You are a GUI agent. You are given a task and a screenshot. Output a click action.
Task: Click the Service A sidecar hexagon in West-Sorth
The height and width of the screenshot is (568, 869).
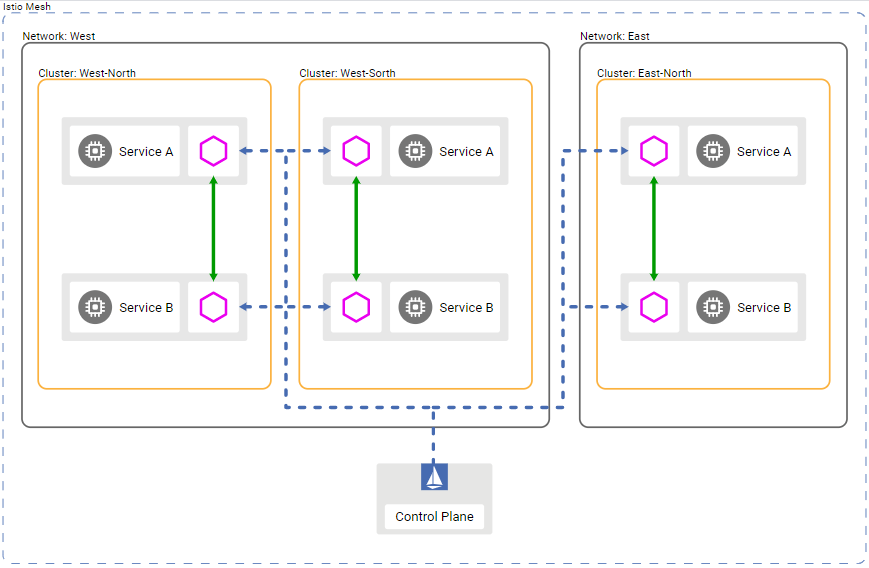356,151
